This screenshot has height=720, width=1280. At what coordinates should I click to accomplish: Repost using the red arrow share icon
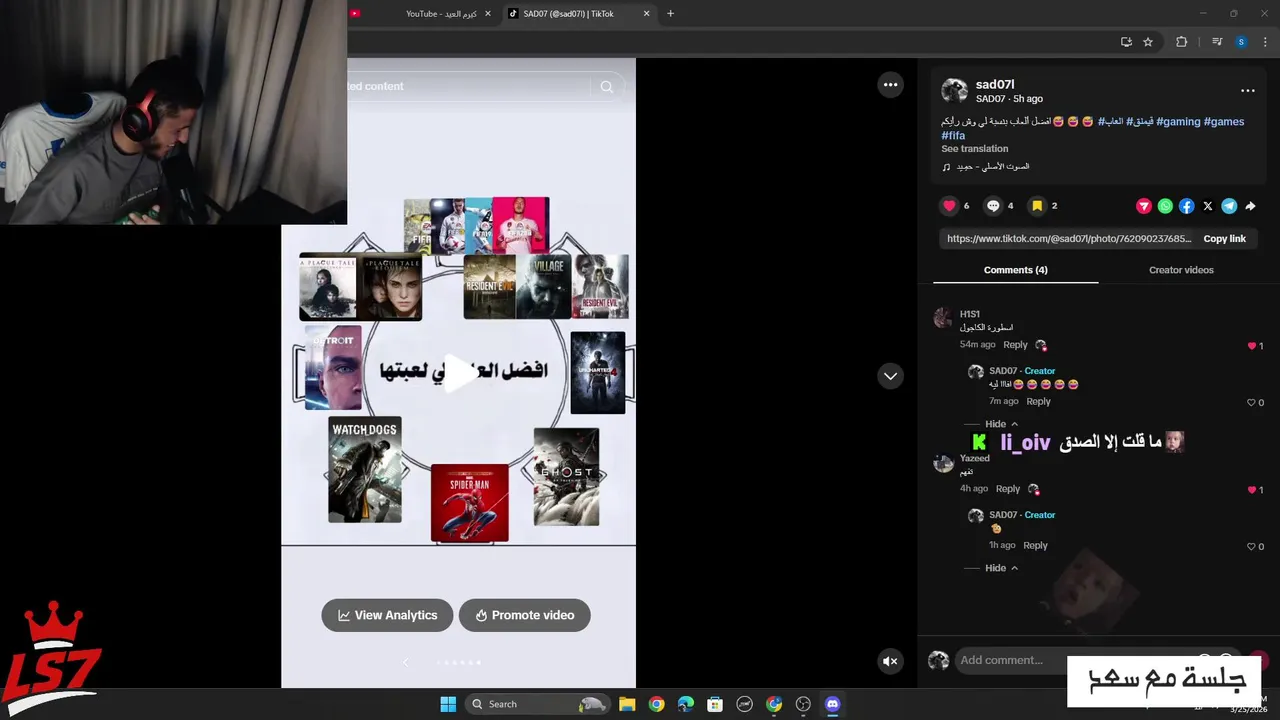pyautogui.click(x=1144, y=206)
